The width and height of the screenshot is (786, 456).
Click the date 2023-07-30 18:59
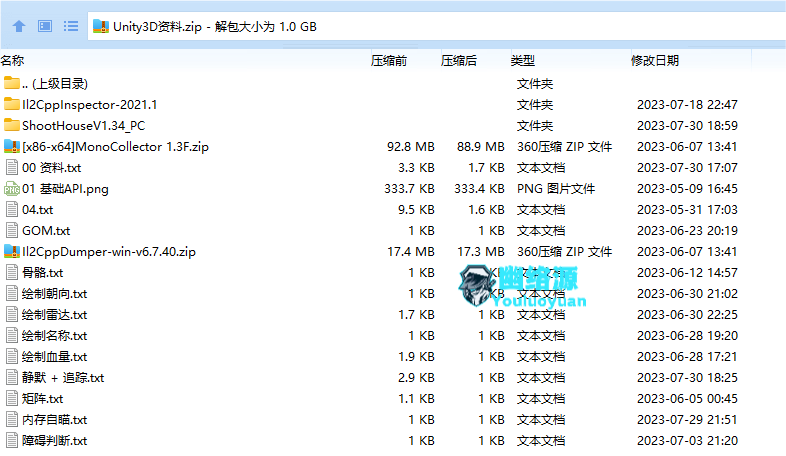point(687,126)
